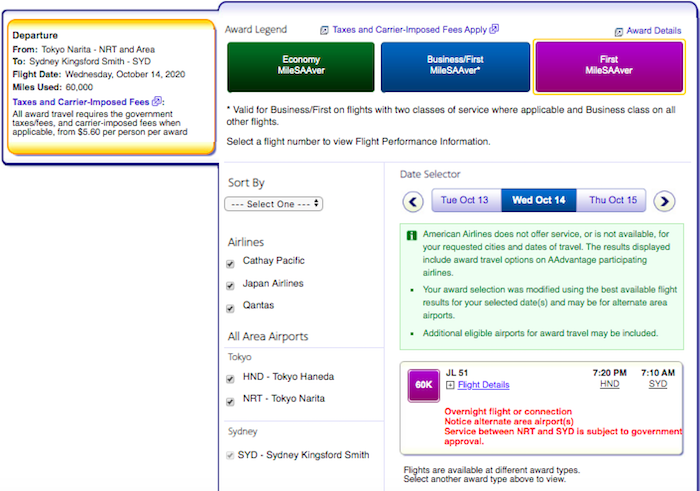Open the Sort By dropdown

(x=273, y=203)
